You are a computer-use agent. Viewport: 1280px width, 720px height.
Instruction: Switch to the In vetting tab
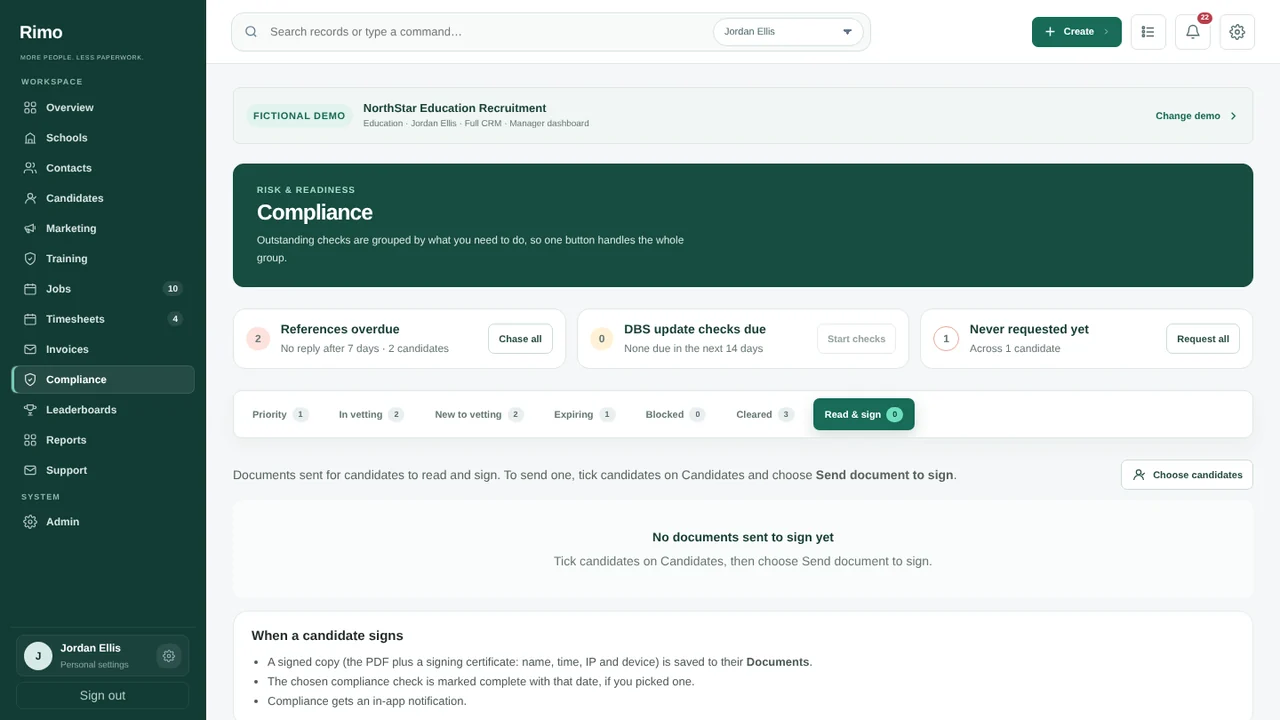[x=371, y=414]
